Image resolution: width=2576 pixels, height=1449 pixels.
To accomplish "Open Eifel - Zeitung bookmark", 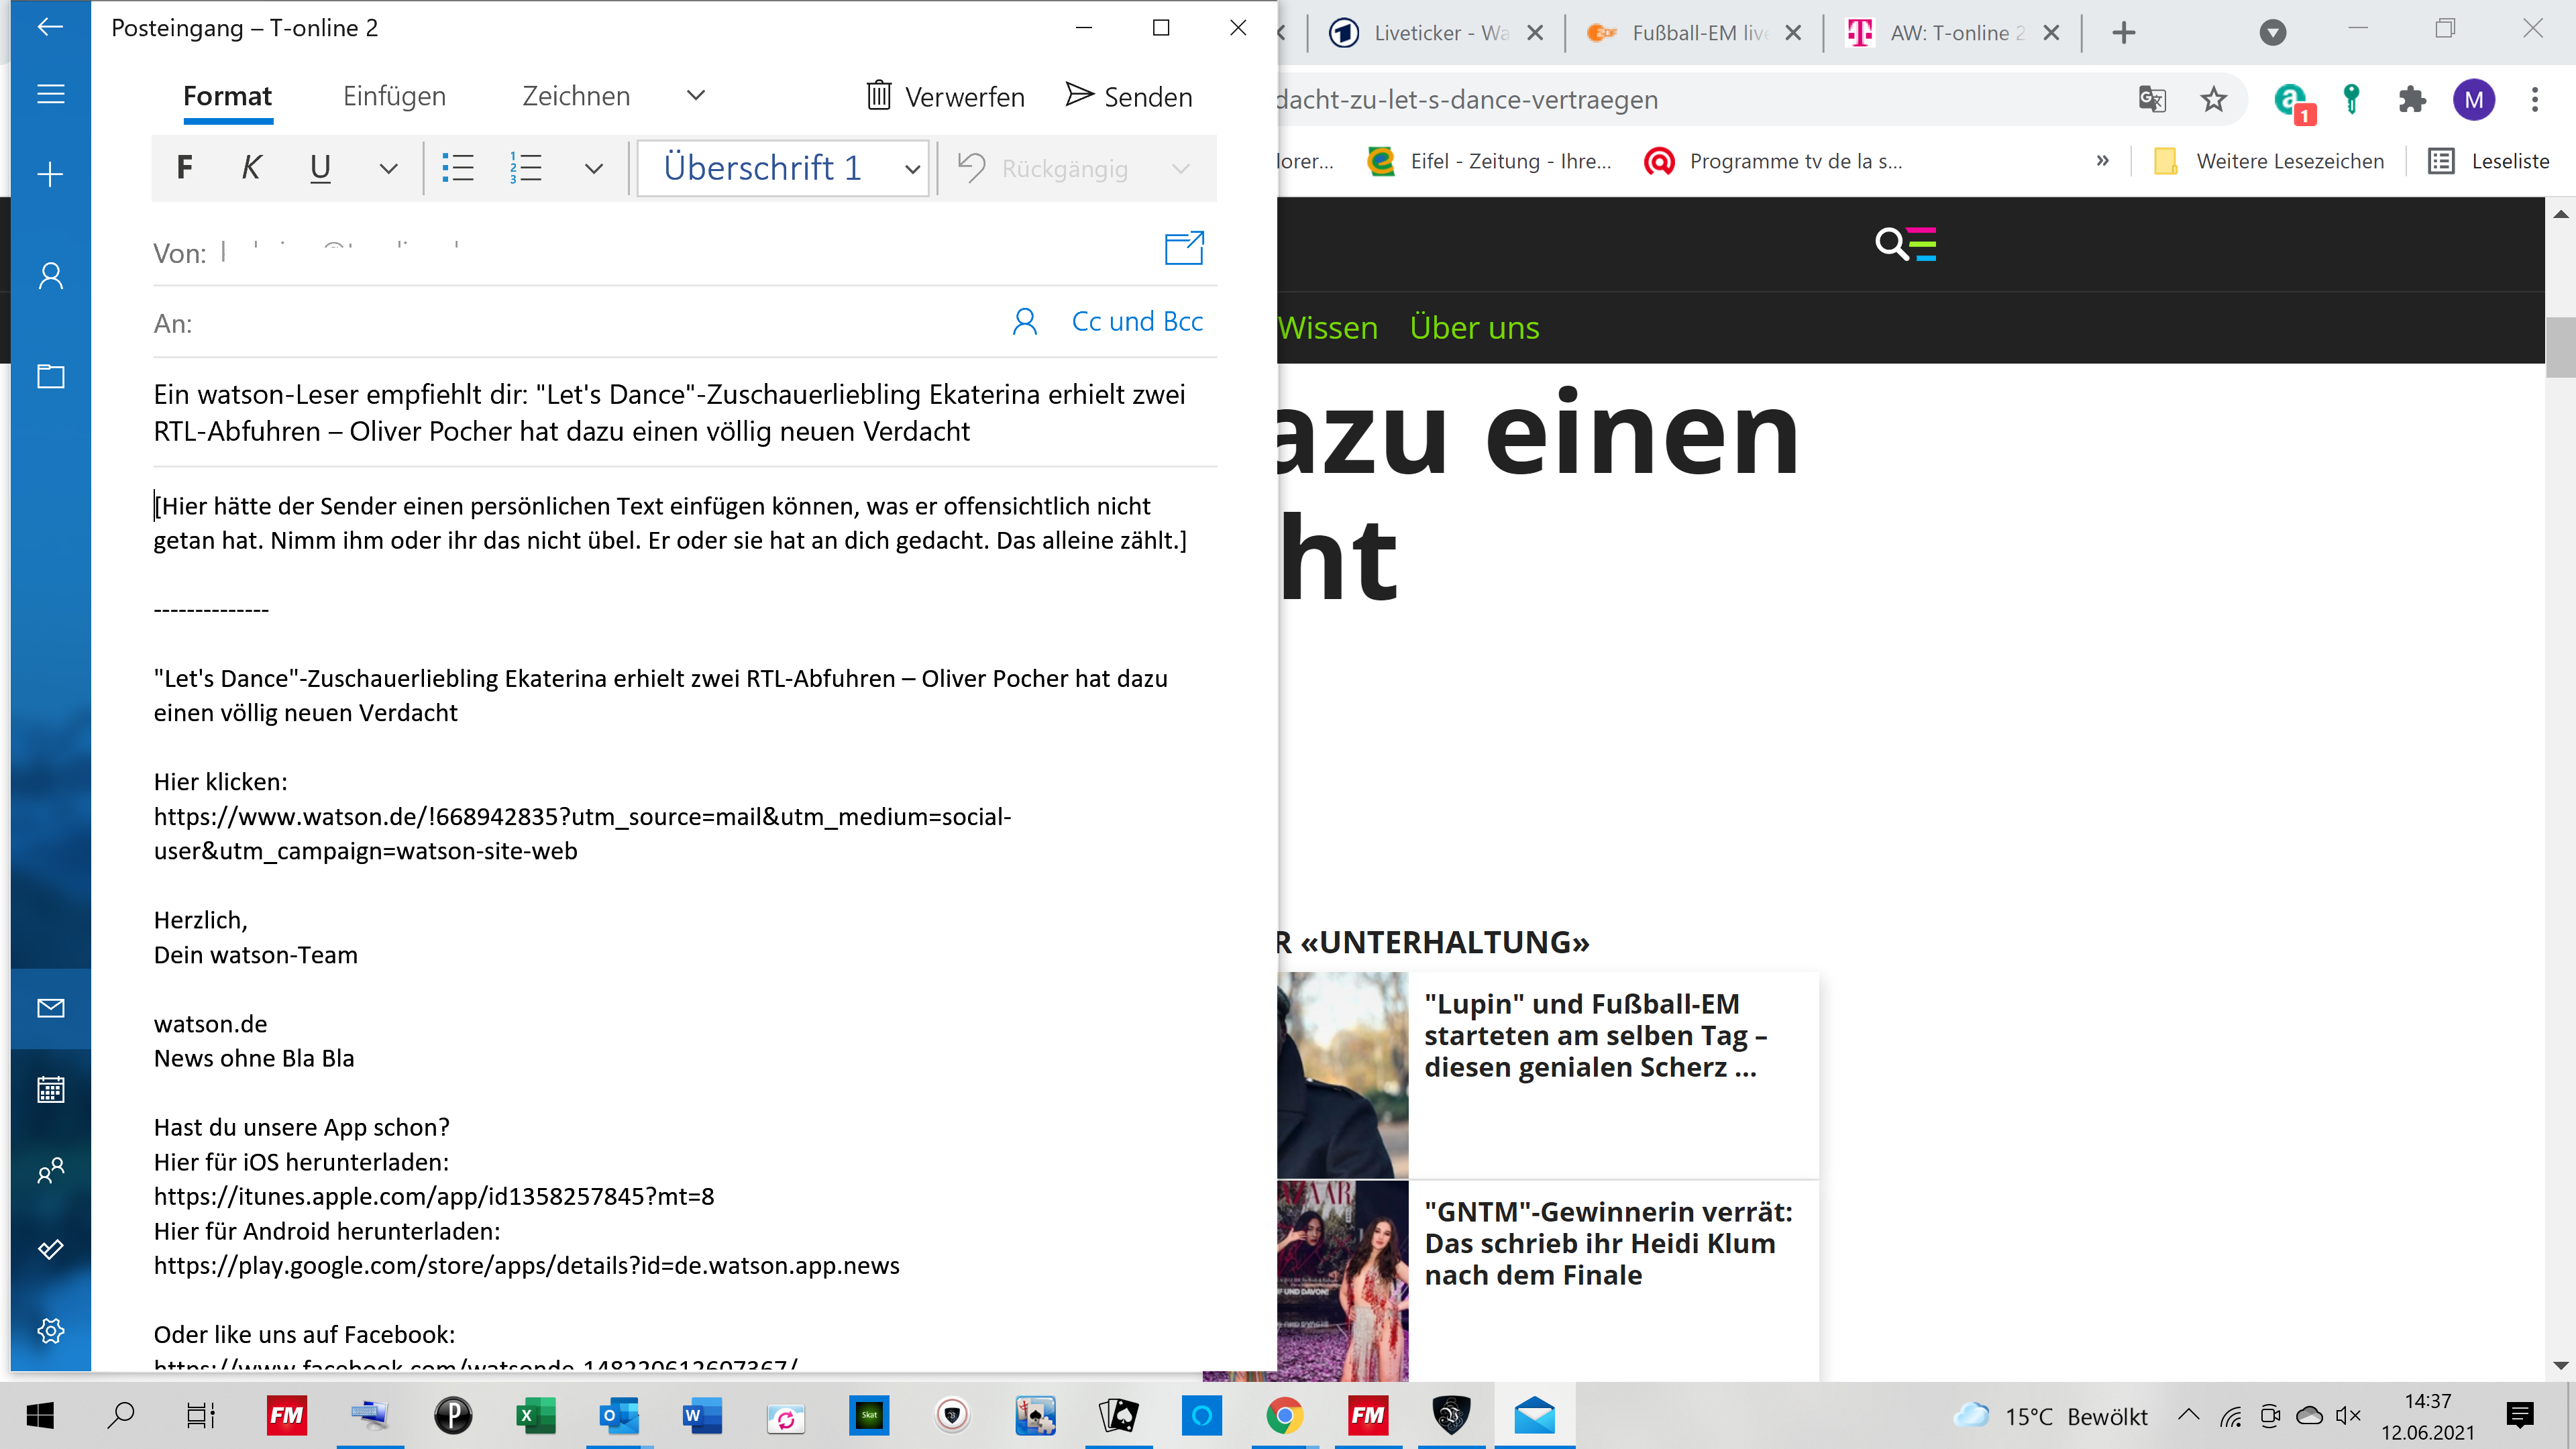I will pos(1489,161).
